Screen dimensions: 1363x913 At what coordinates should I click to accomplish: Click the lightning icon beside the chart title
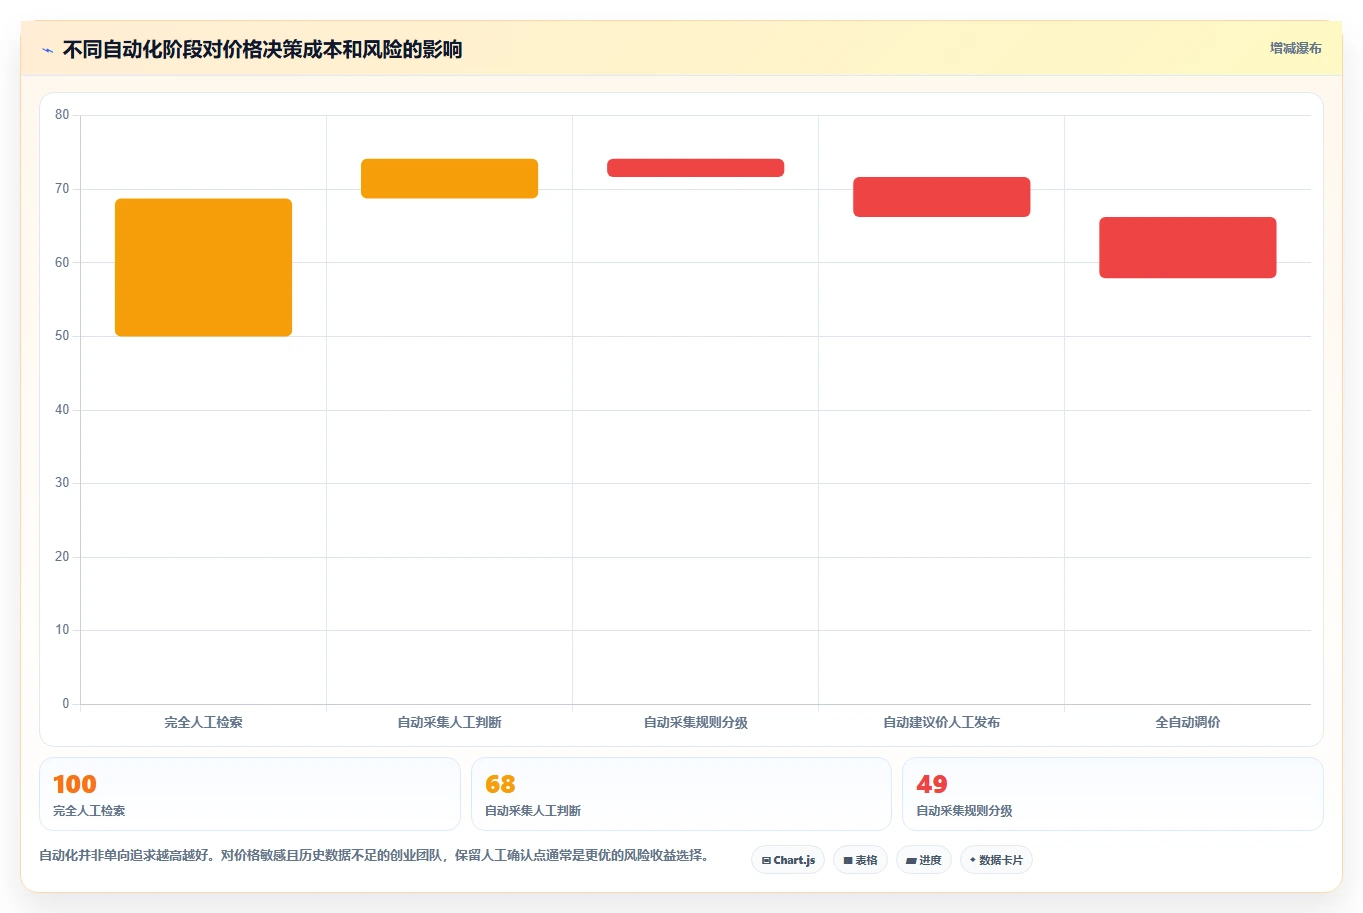[47, 50]
